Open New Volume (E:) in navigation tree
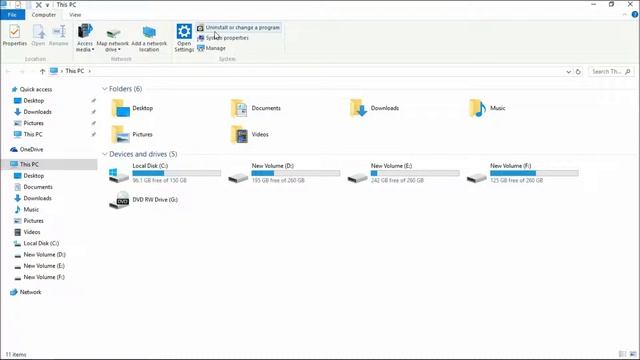 tap(39, 266)
